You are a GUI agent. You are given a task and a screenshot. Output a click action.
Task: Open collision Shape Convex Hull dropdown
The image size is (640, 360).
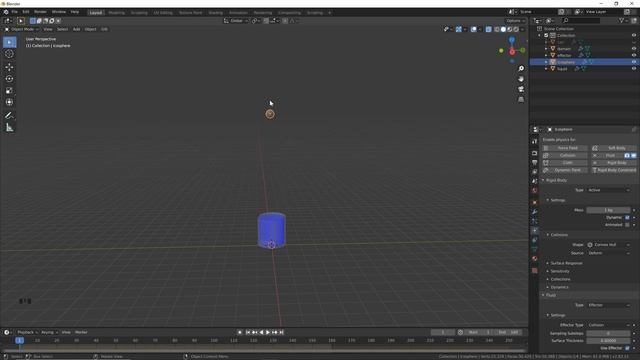click(x=609, y=245)
